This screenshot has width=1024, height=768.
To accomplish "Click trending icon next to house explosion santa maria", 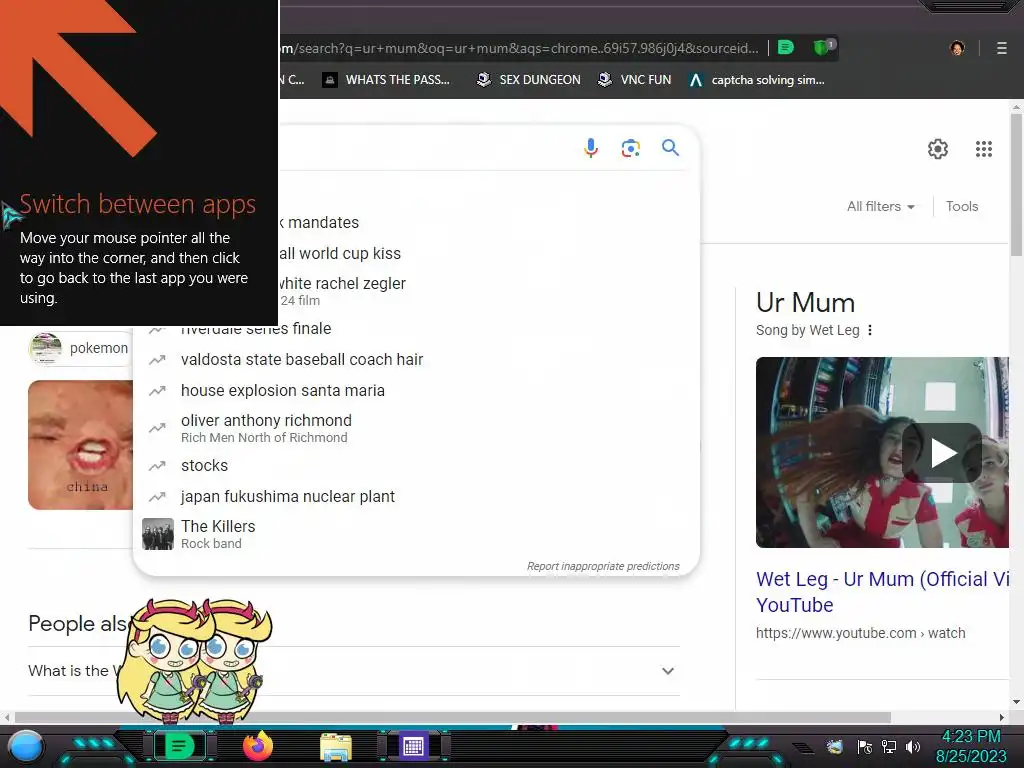I will tap(157, 391).
